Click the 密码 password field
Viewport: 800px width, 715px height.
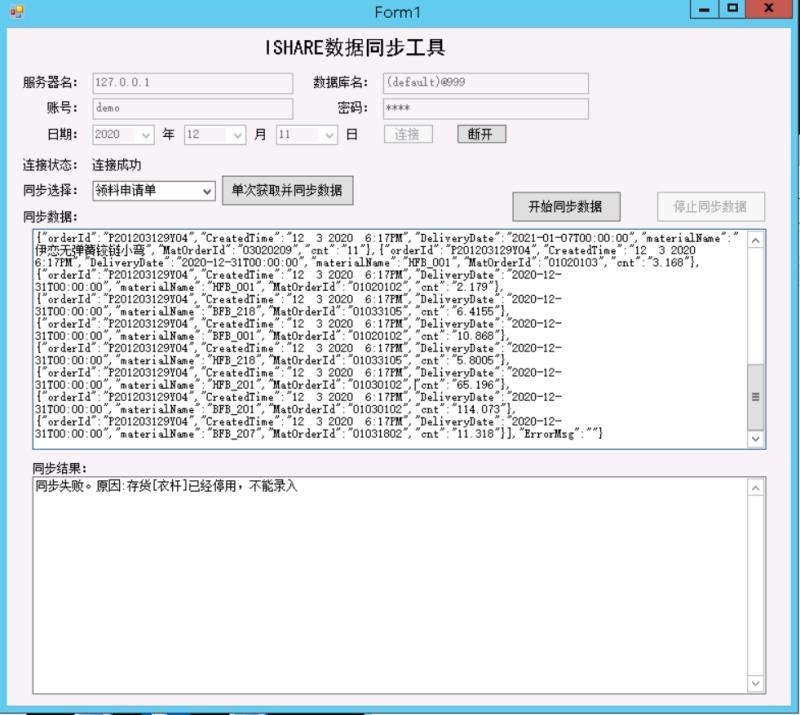(x=486, y=109)
